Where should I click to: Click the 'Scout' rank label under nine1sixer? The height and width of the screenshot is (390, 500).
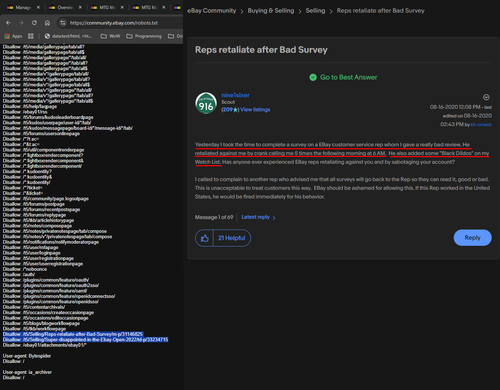(x=228, y=102)
